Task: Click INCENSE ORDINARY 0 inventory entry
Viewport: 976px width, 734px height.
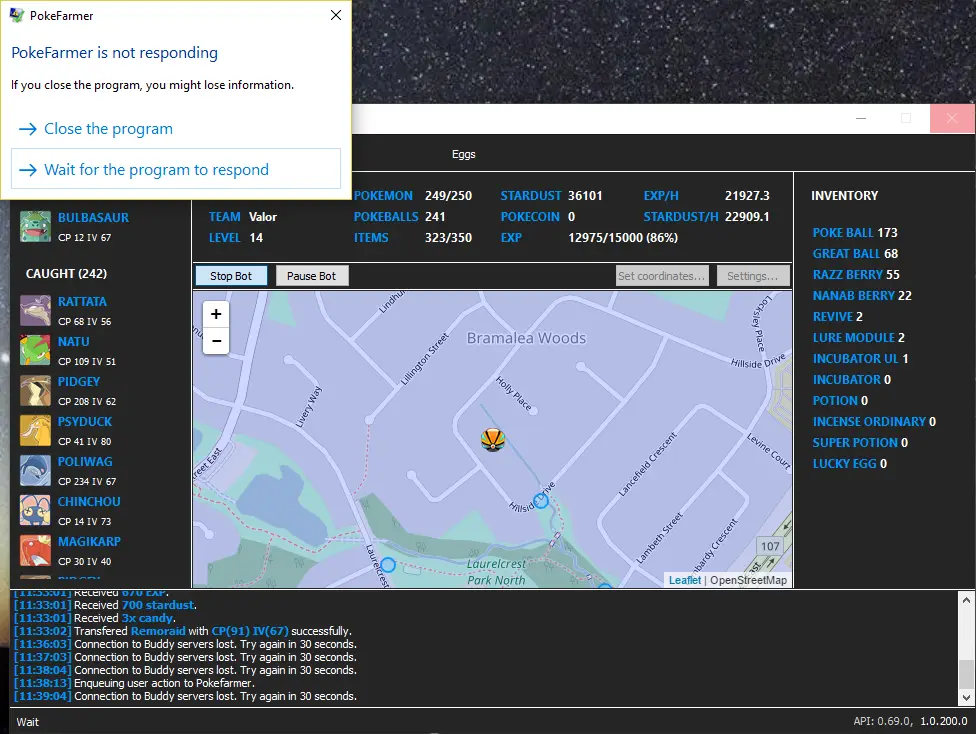Action: pyautogui.click(x=875, y=421)
